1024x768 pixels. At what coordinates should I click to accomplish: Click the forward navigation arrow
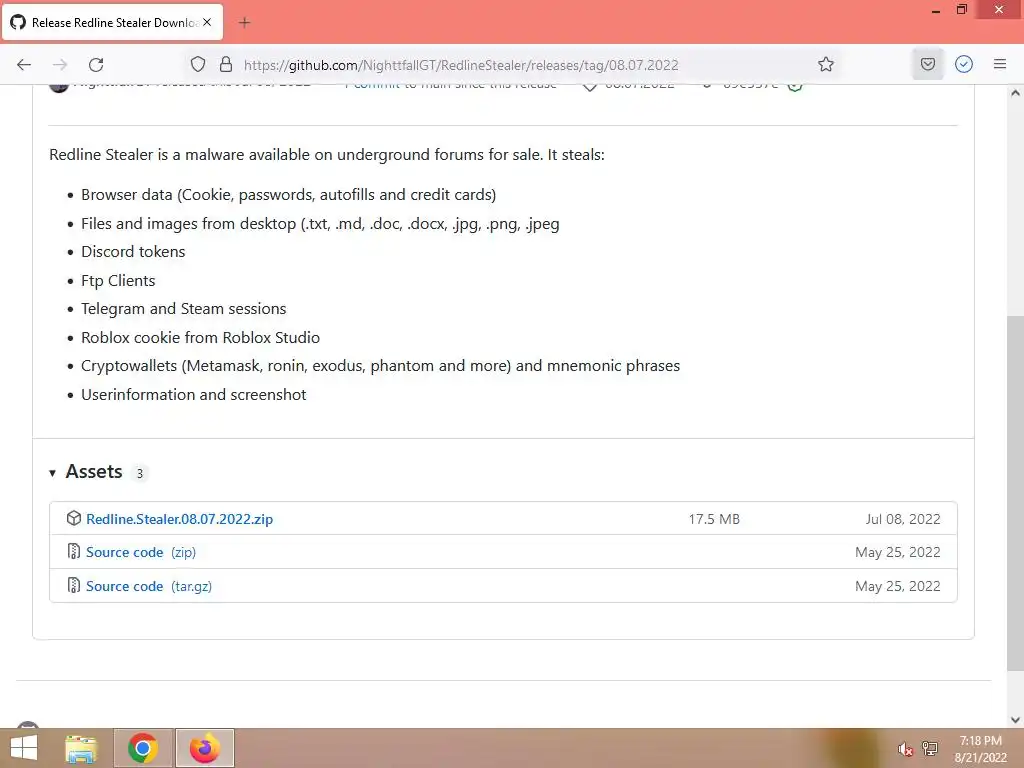point(60,65)
